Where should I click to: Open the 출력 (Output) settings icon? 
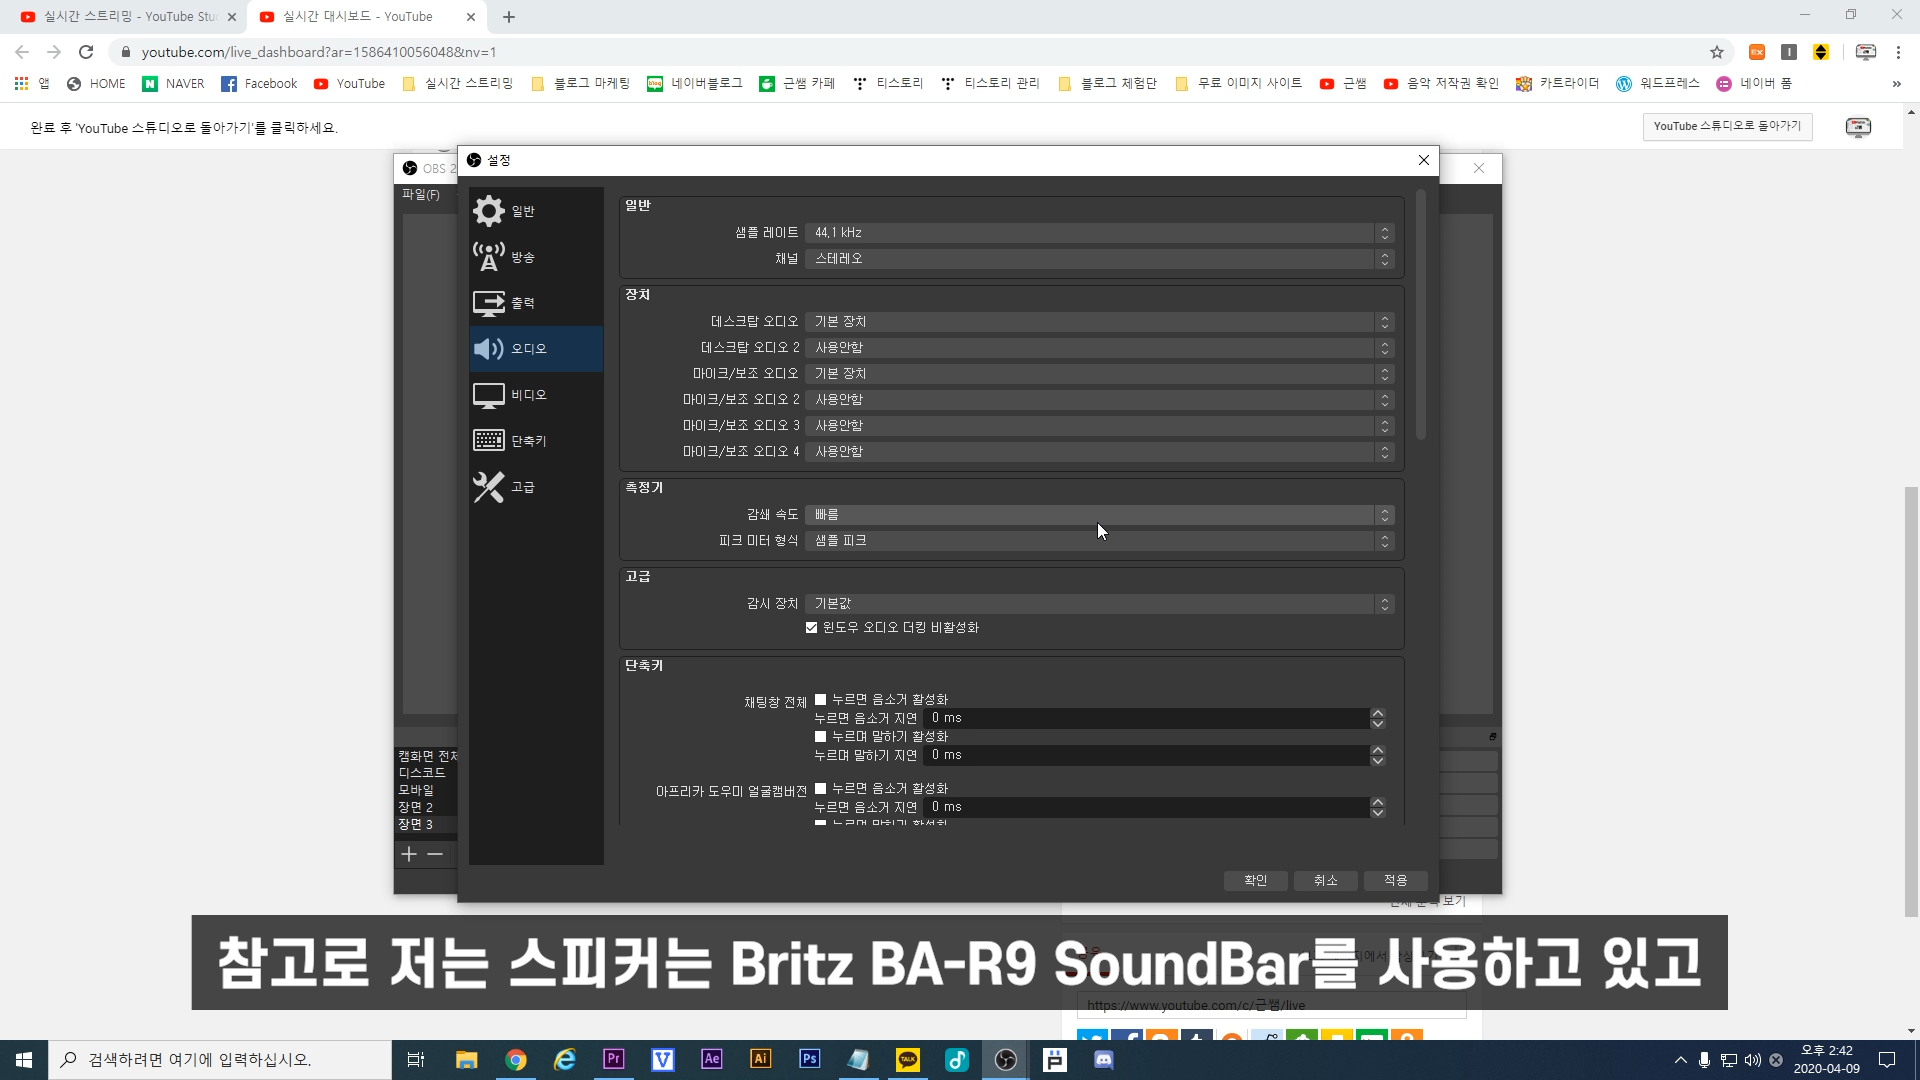[x=489, y=303]
